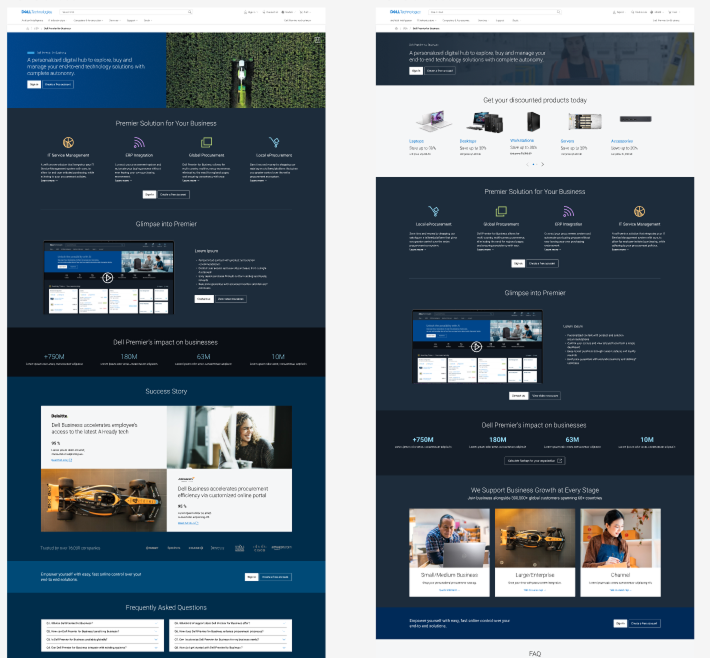Viewport: 710px width, 658px height.
Task: Expand FAQ question Q5 on left page
Action: [230, 624]
